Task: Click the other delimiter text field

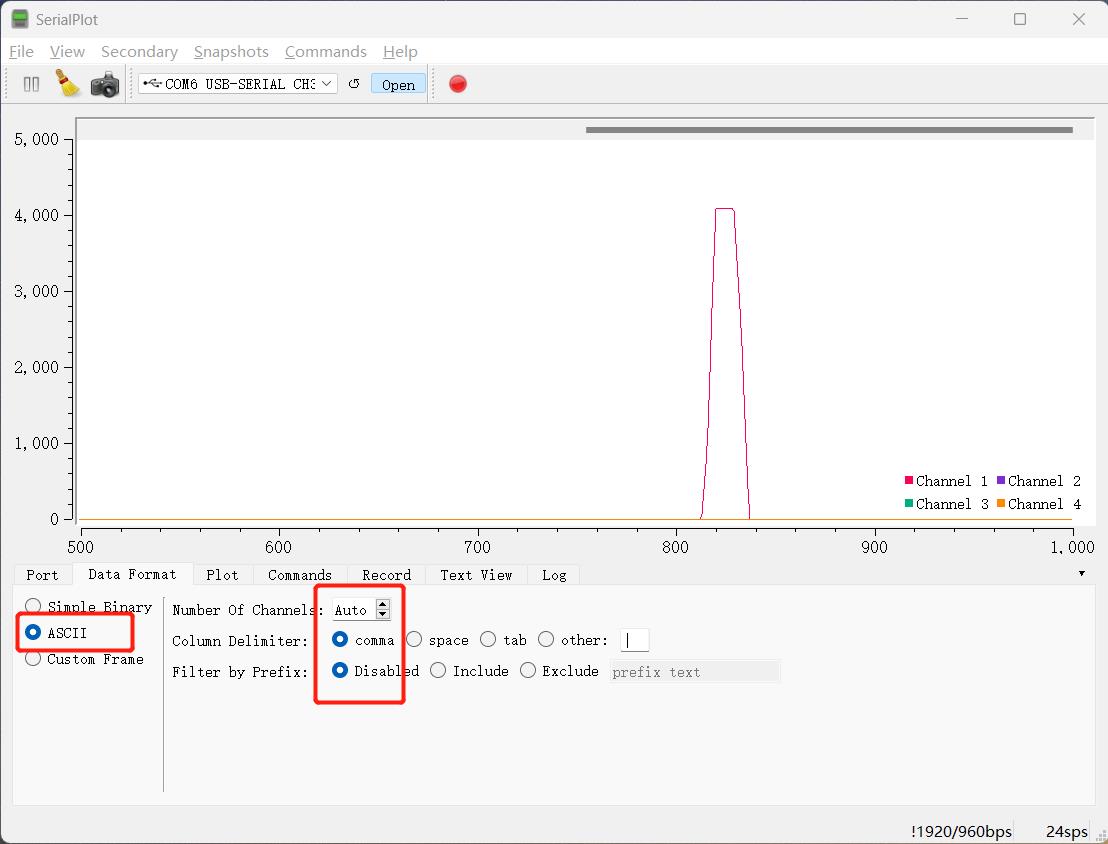Action: pyautogui.click(x=635, y=640)
